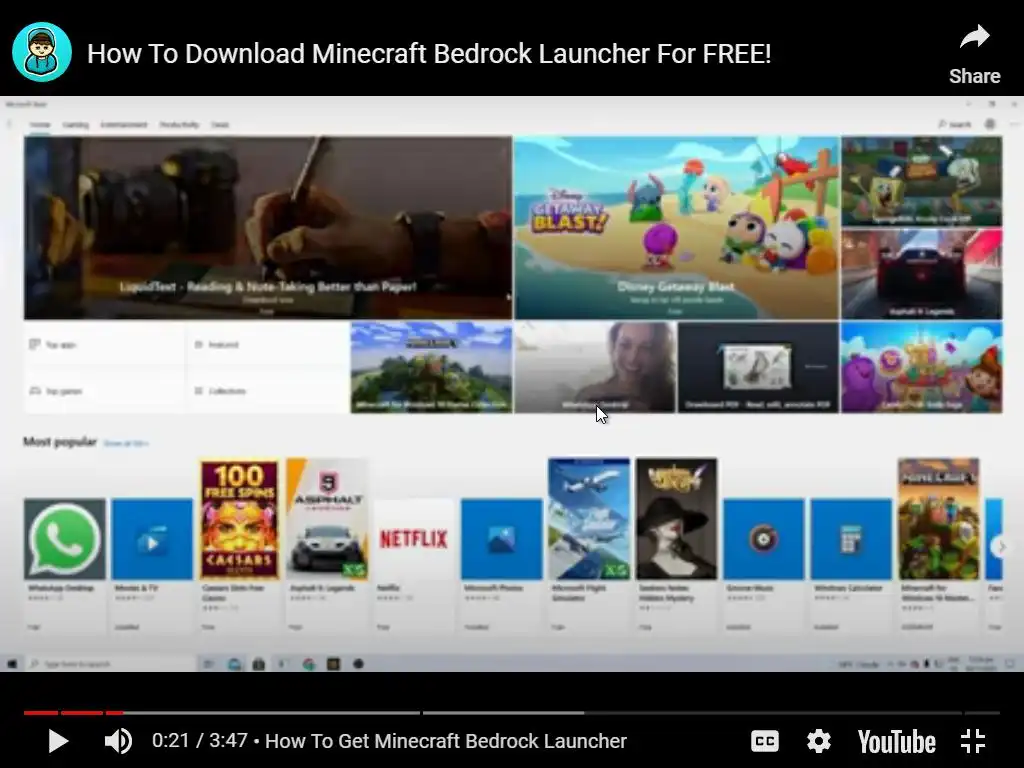
Task: Open the Seekers Notes Hidden Mystery icon
Action: click(677, 519)
